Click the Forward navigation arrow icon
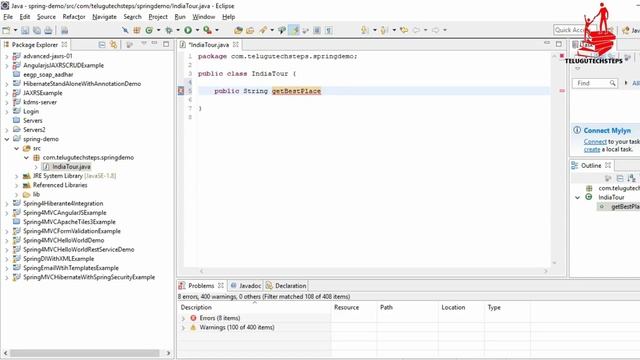 point(436,30)
